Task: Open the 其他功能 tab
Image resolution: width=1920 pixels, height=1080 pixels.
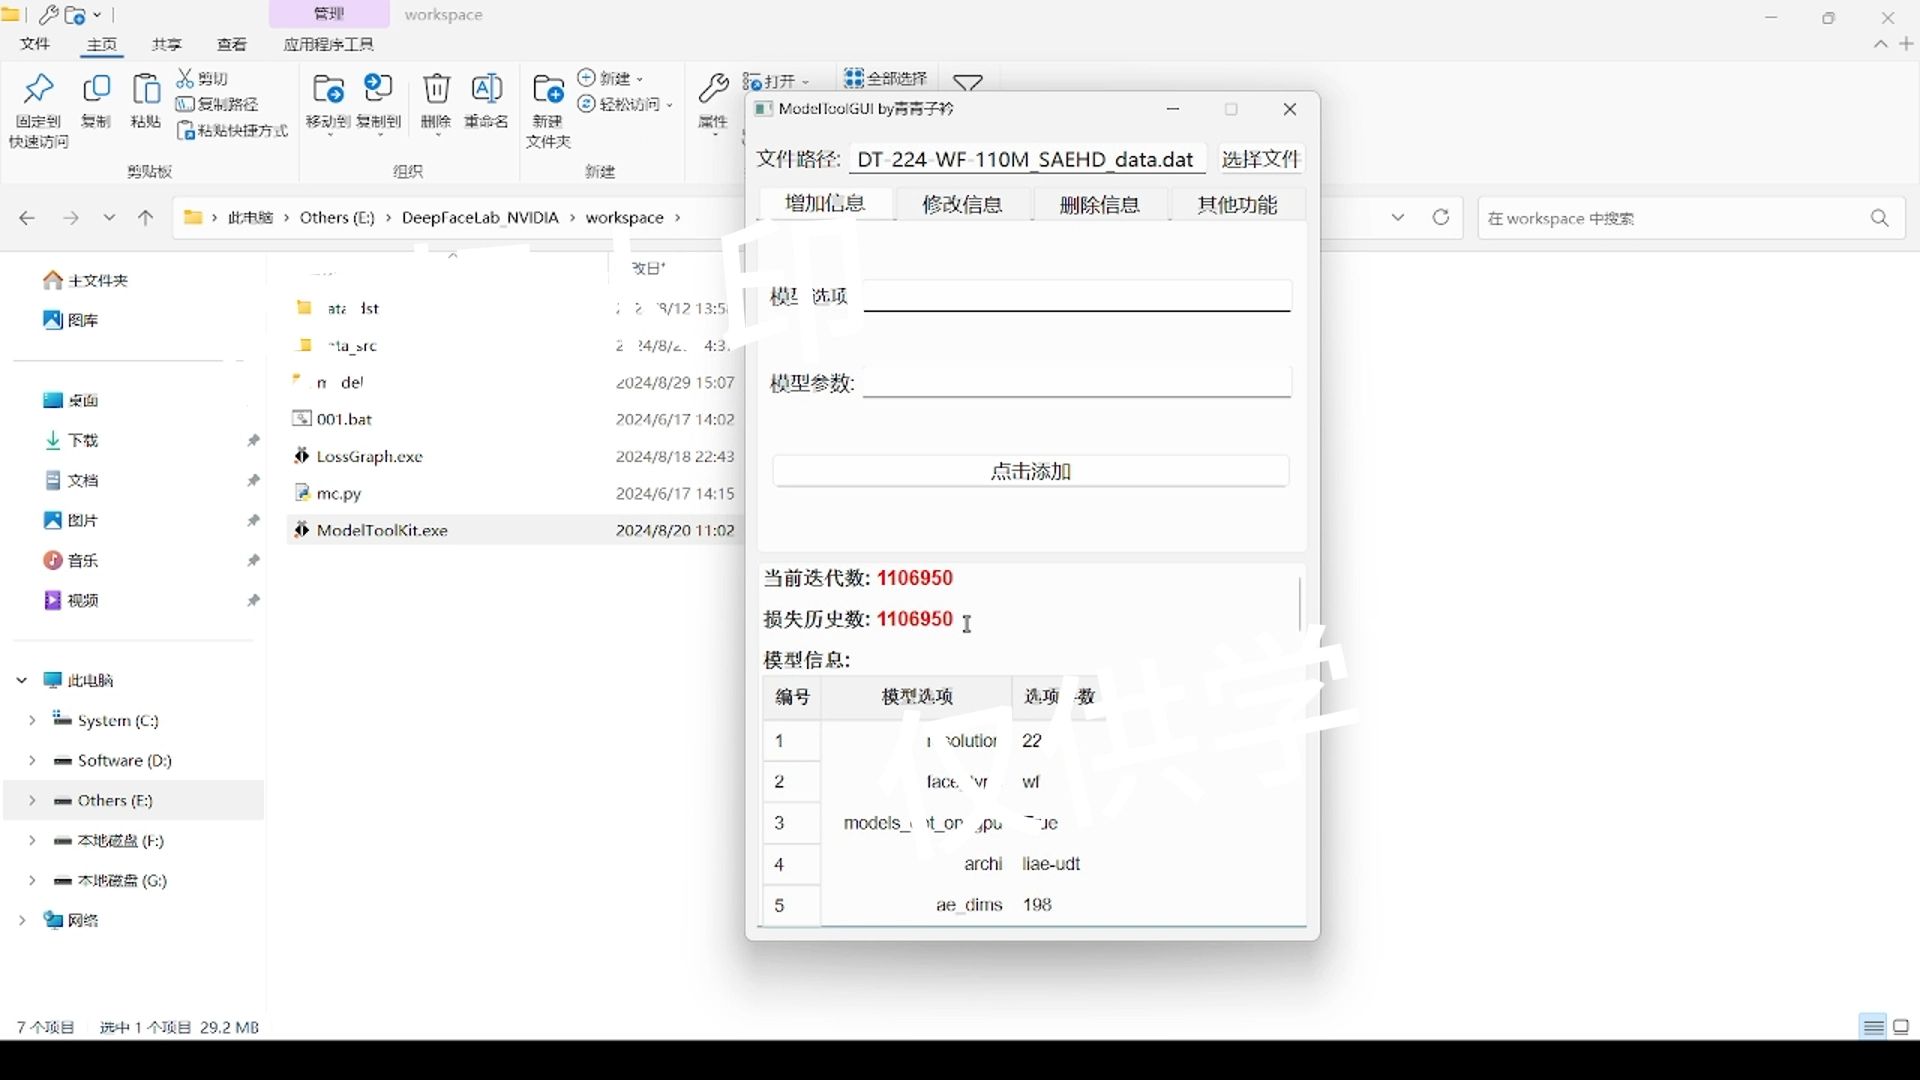Action: [x=1237, y=205]
